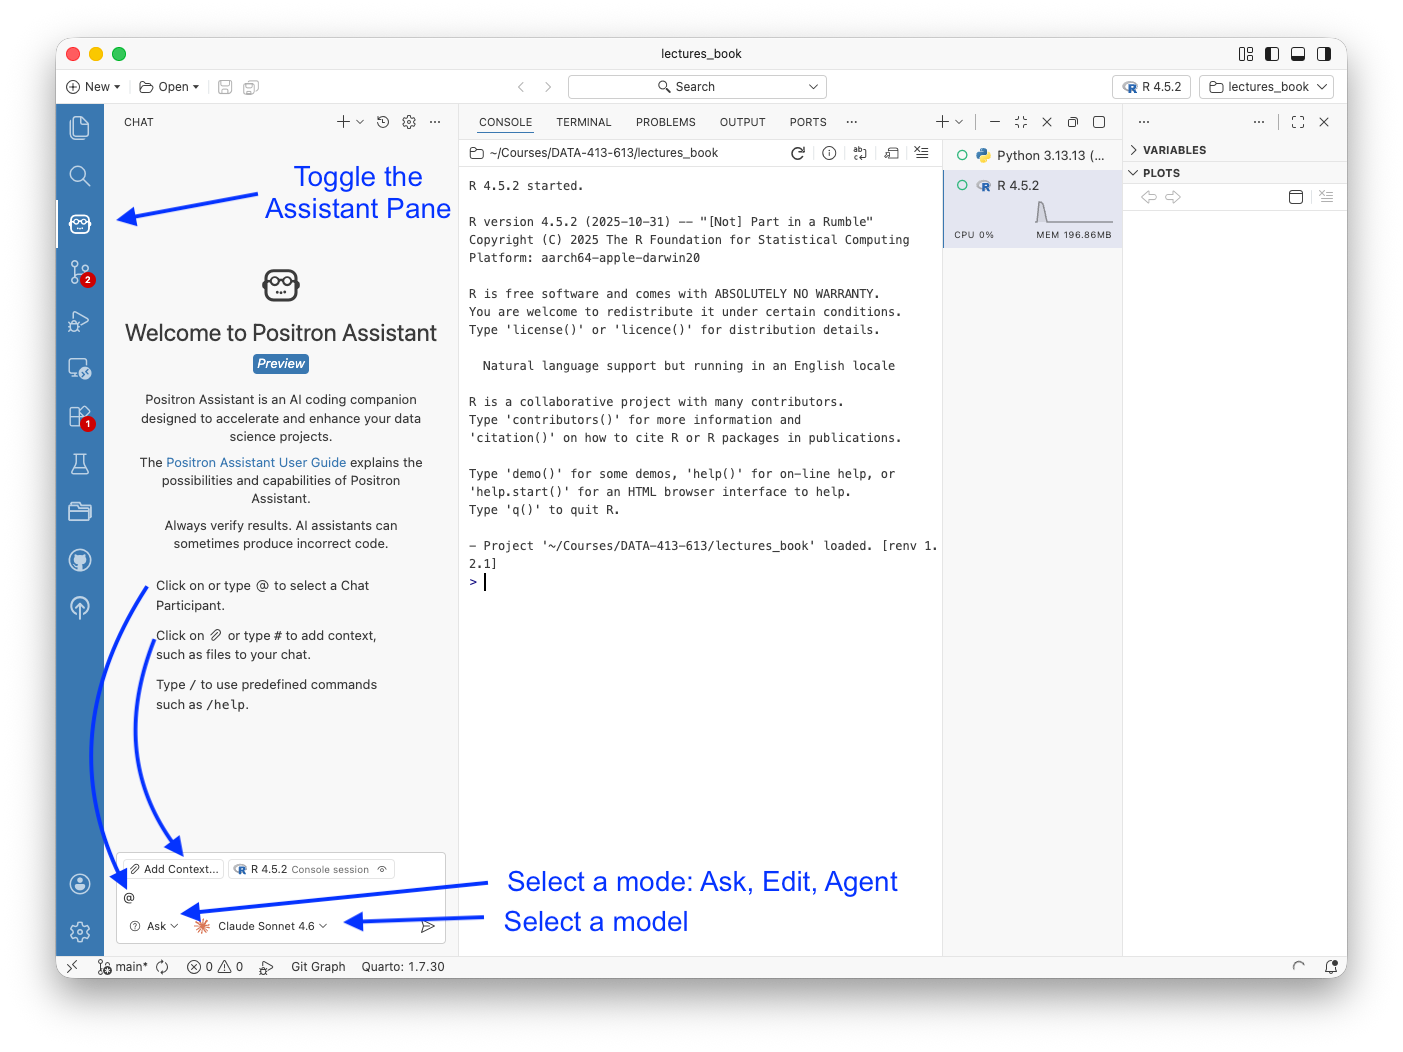Select the Run and Debug icon
Screen dimensions: 1403x1052
click(x=80, y=321)
